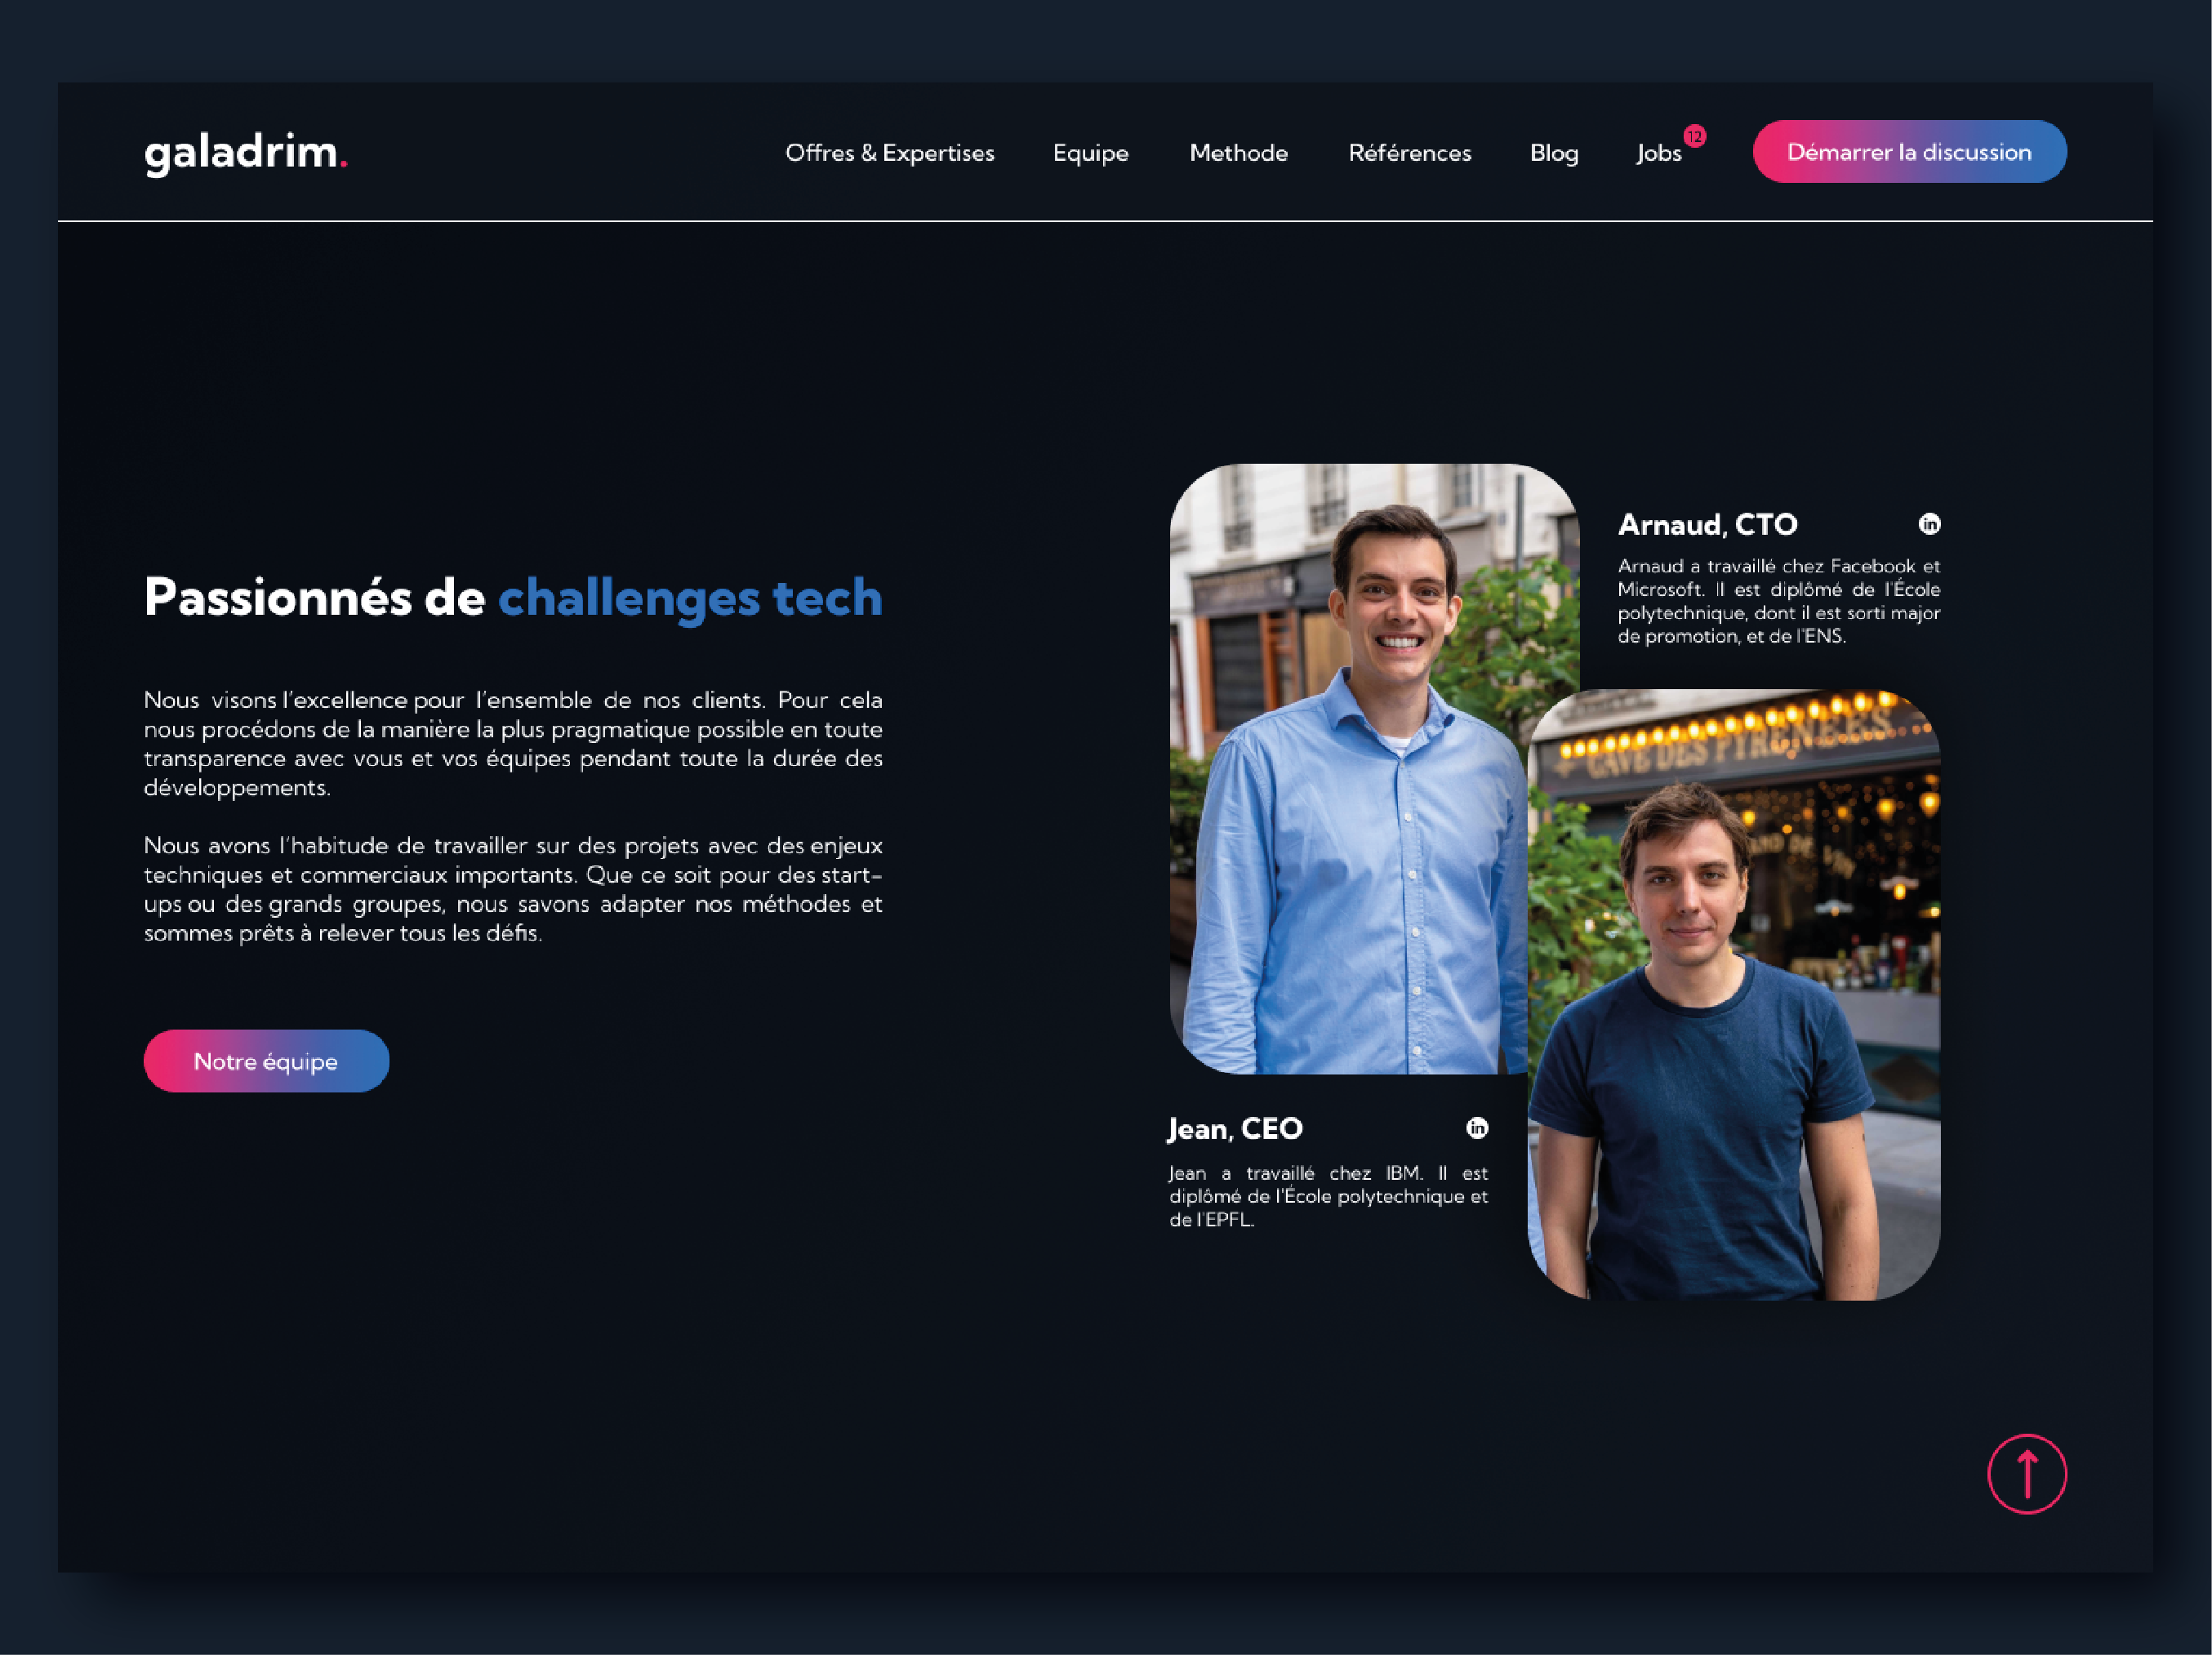The width and height of the screenshot is (2212, 1655).
Task: Click the Notre équipe button
Action: click(x=266, y=1061)
